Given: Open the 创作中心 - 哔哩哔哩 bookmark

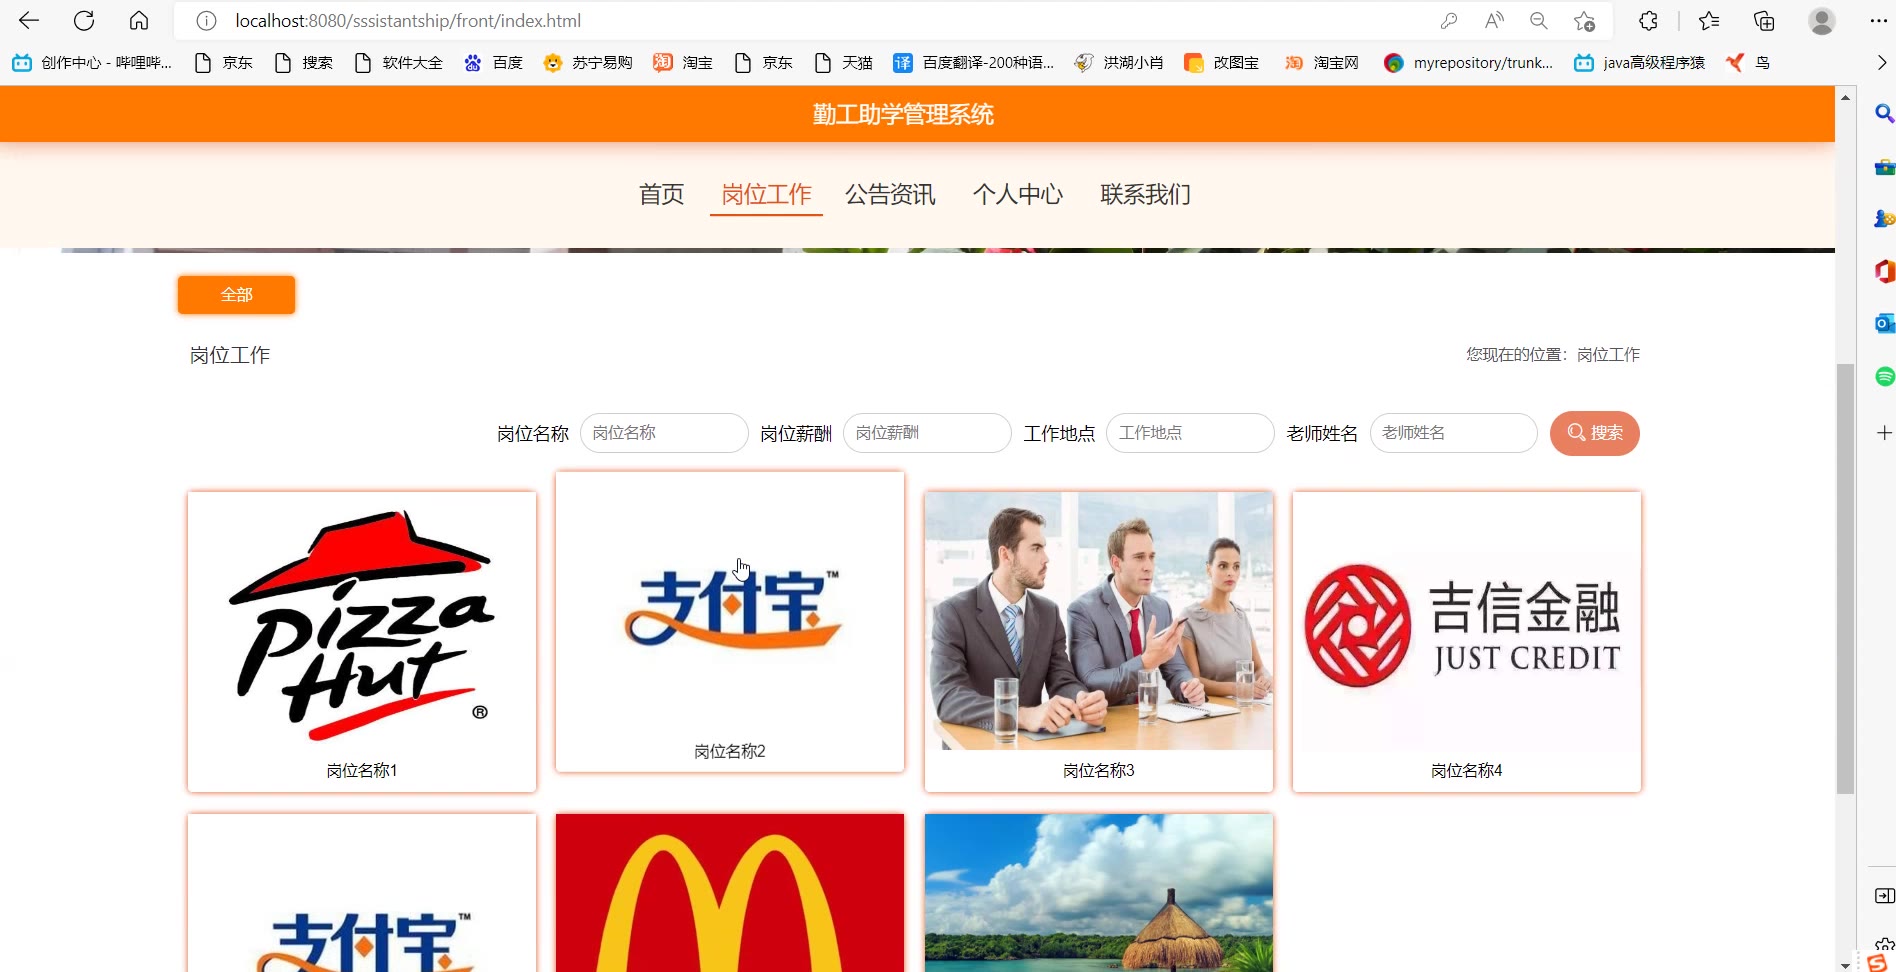Looking at the screenshot, I should 92,63.
